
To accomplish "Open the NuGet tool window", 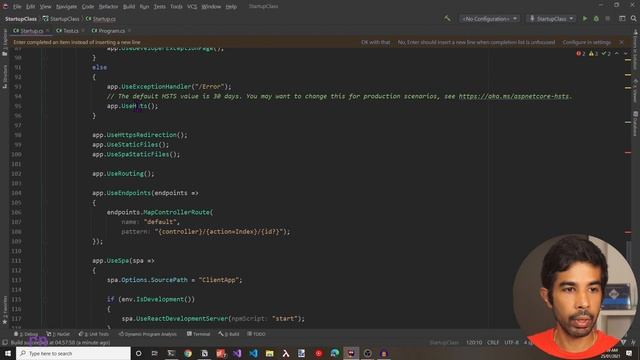I will point(58,334).
